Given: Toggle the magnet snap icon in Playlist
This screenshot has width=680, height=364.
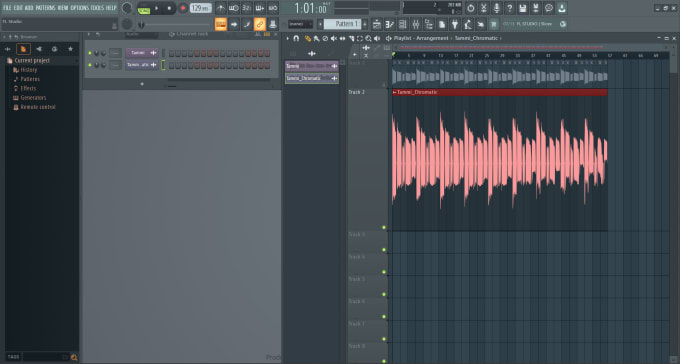Looking at the screenshot, I should pos(296,39).
